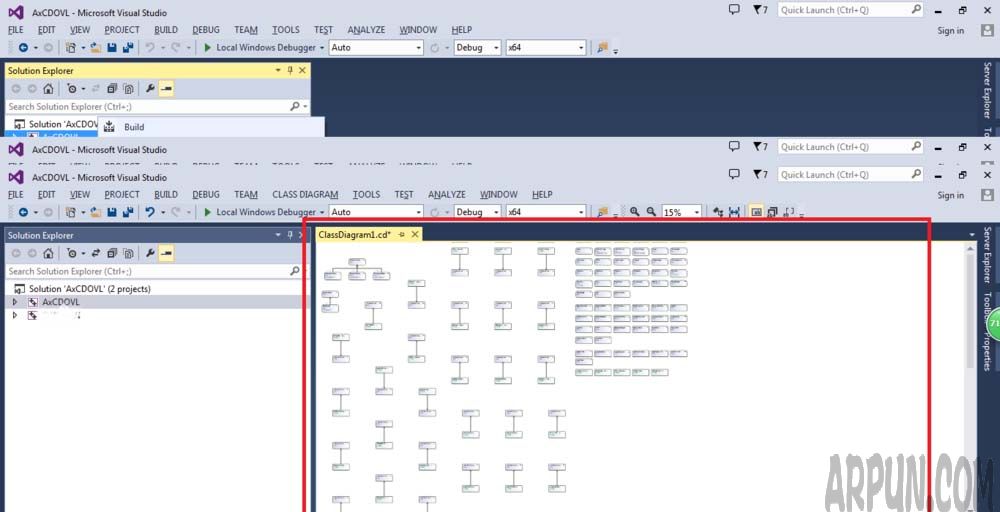The height and width of the screenshot is (512, 1000).
Task: Click Home icon in yellow Solution Explorer, top window
Action: pyautogui.click(x=48, y=89)
